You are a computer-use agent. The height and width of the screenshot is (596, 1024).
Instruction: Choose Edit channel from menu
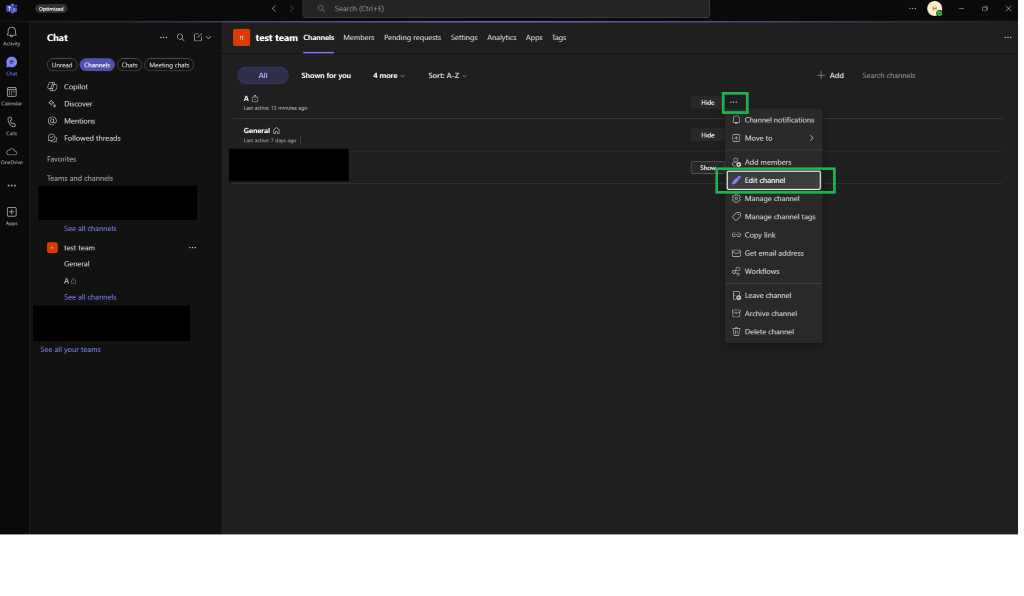[773, 180]
